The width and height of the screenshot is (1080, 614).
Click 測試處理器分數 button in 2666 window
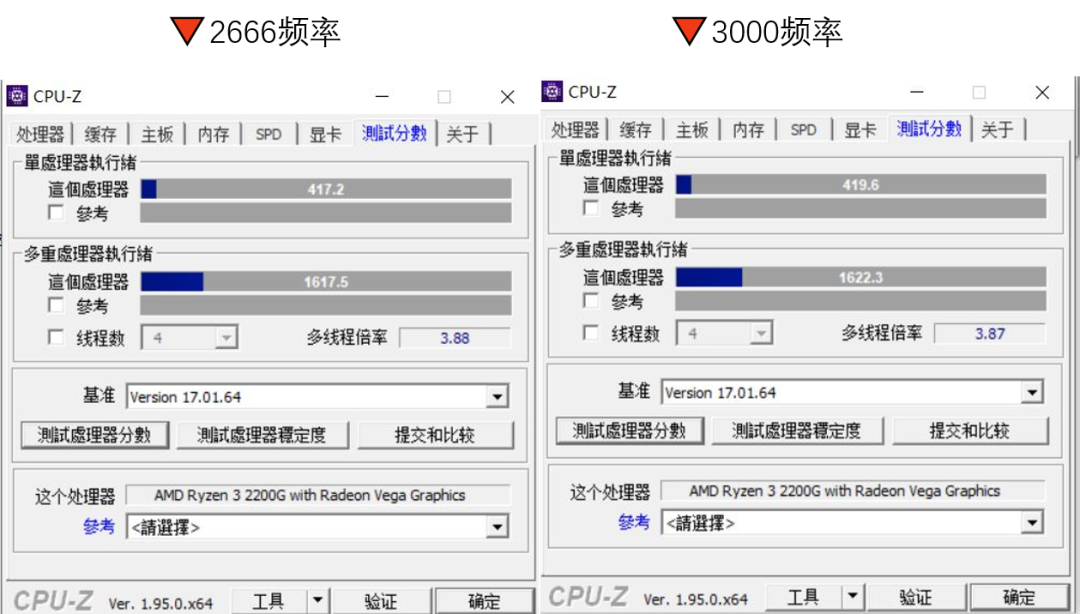(95, 435)
